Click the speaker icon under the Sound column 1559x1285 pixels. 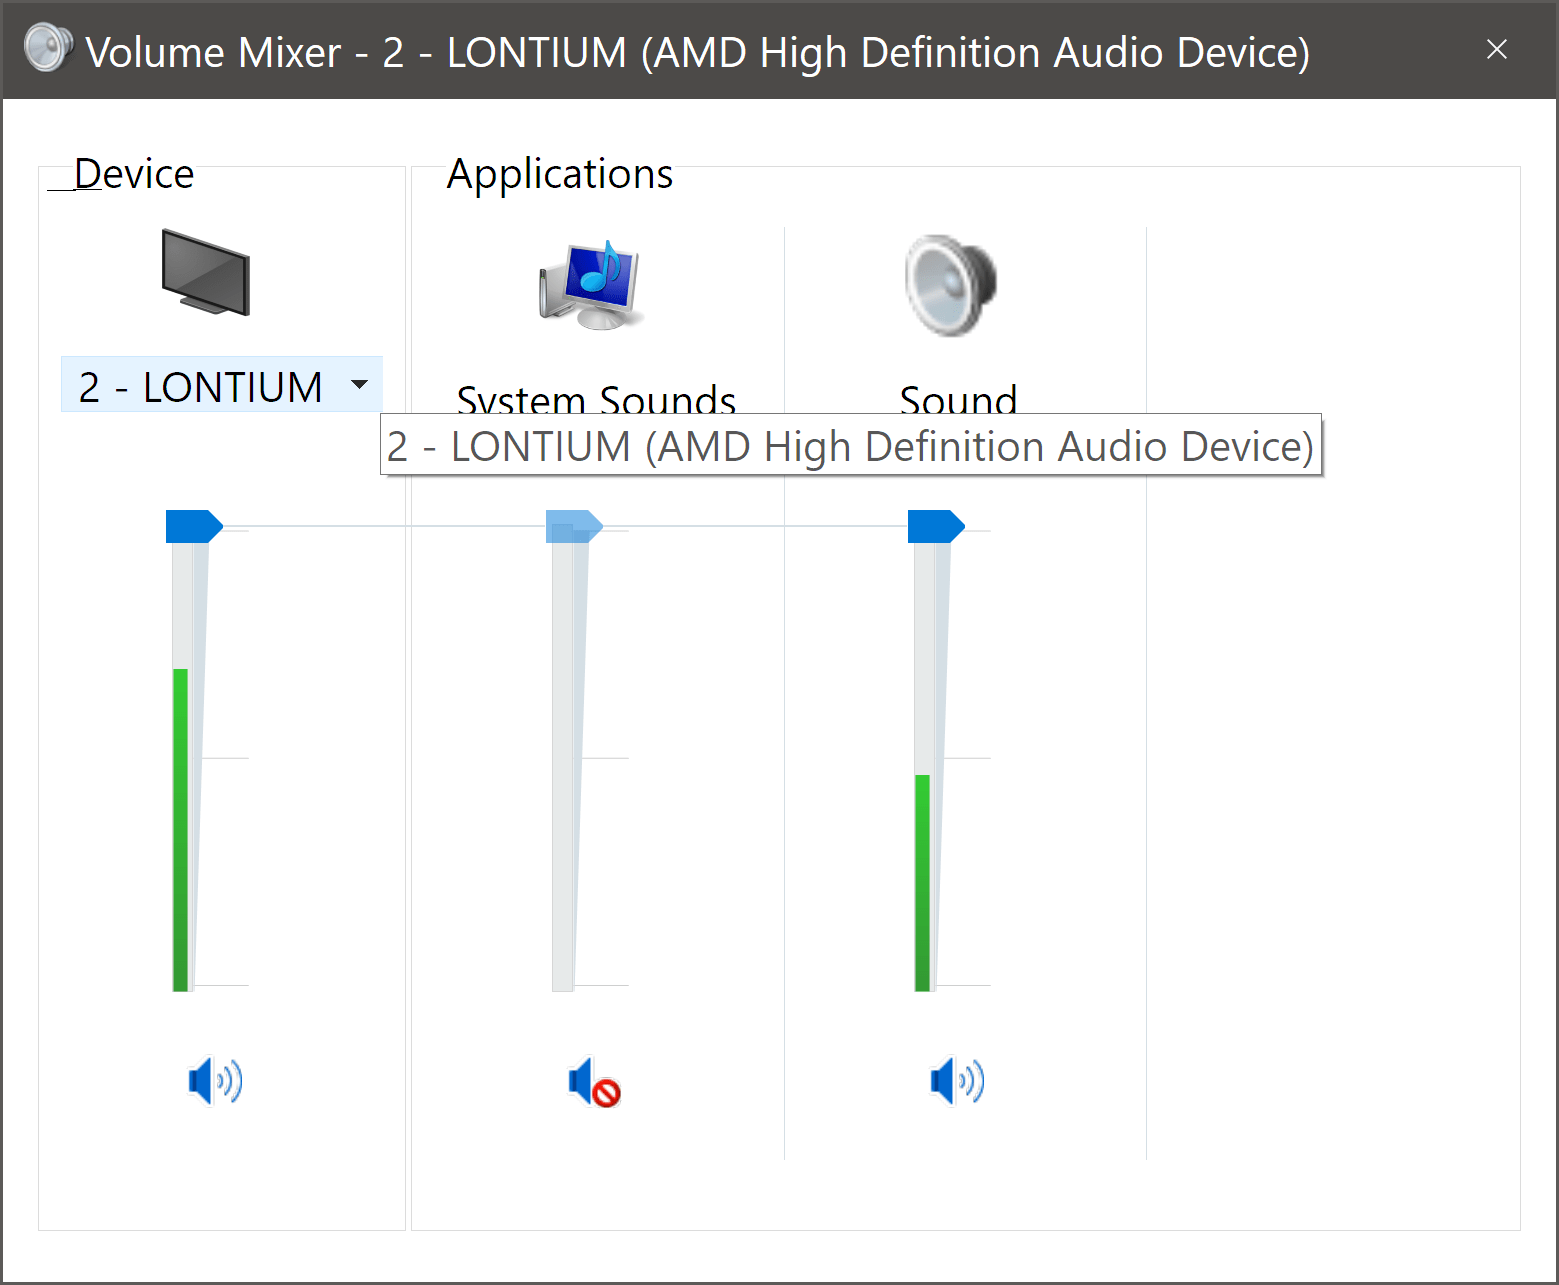(955, 1080)
